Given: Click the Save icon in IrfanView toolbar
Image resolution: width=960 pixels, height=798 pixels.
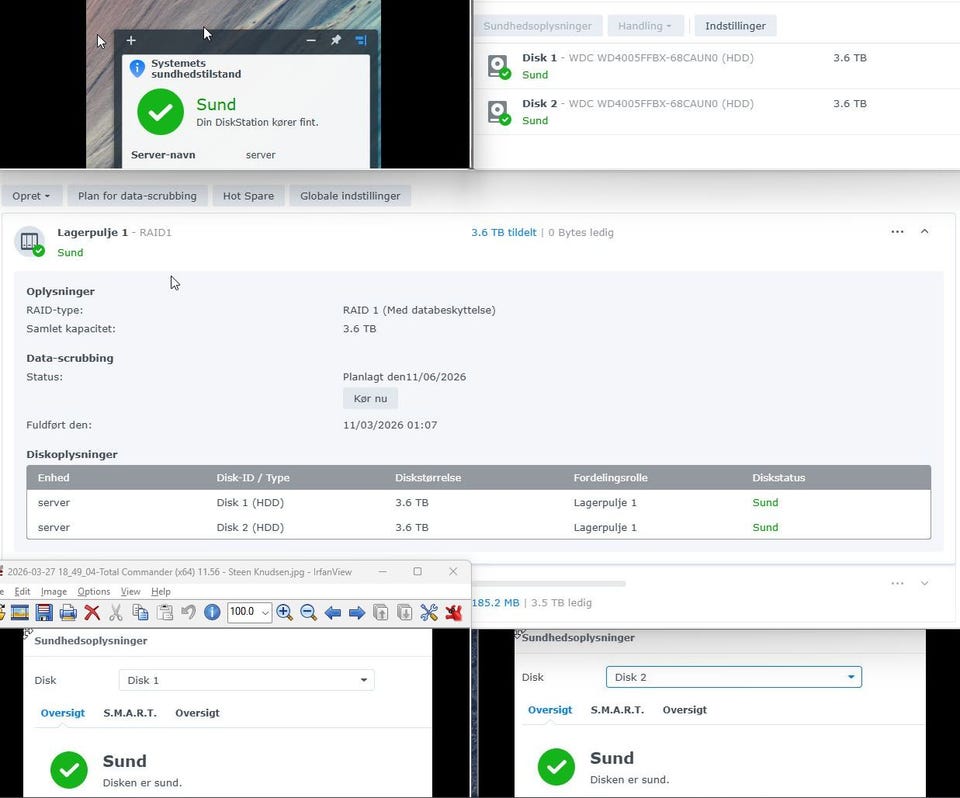Looking at the screenshot, I should point(44,612).
